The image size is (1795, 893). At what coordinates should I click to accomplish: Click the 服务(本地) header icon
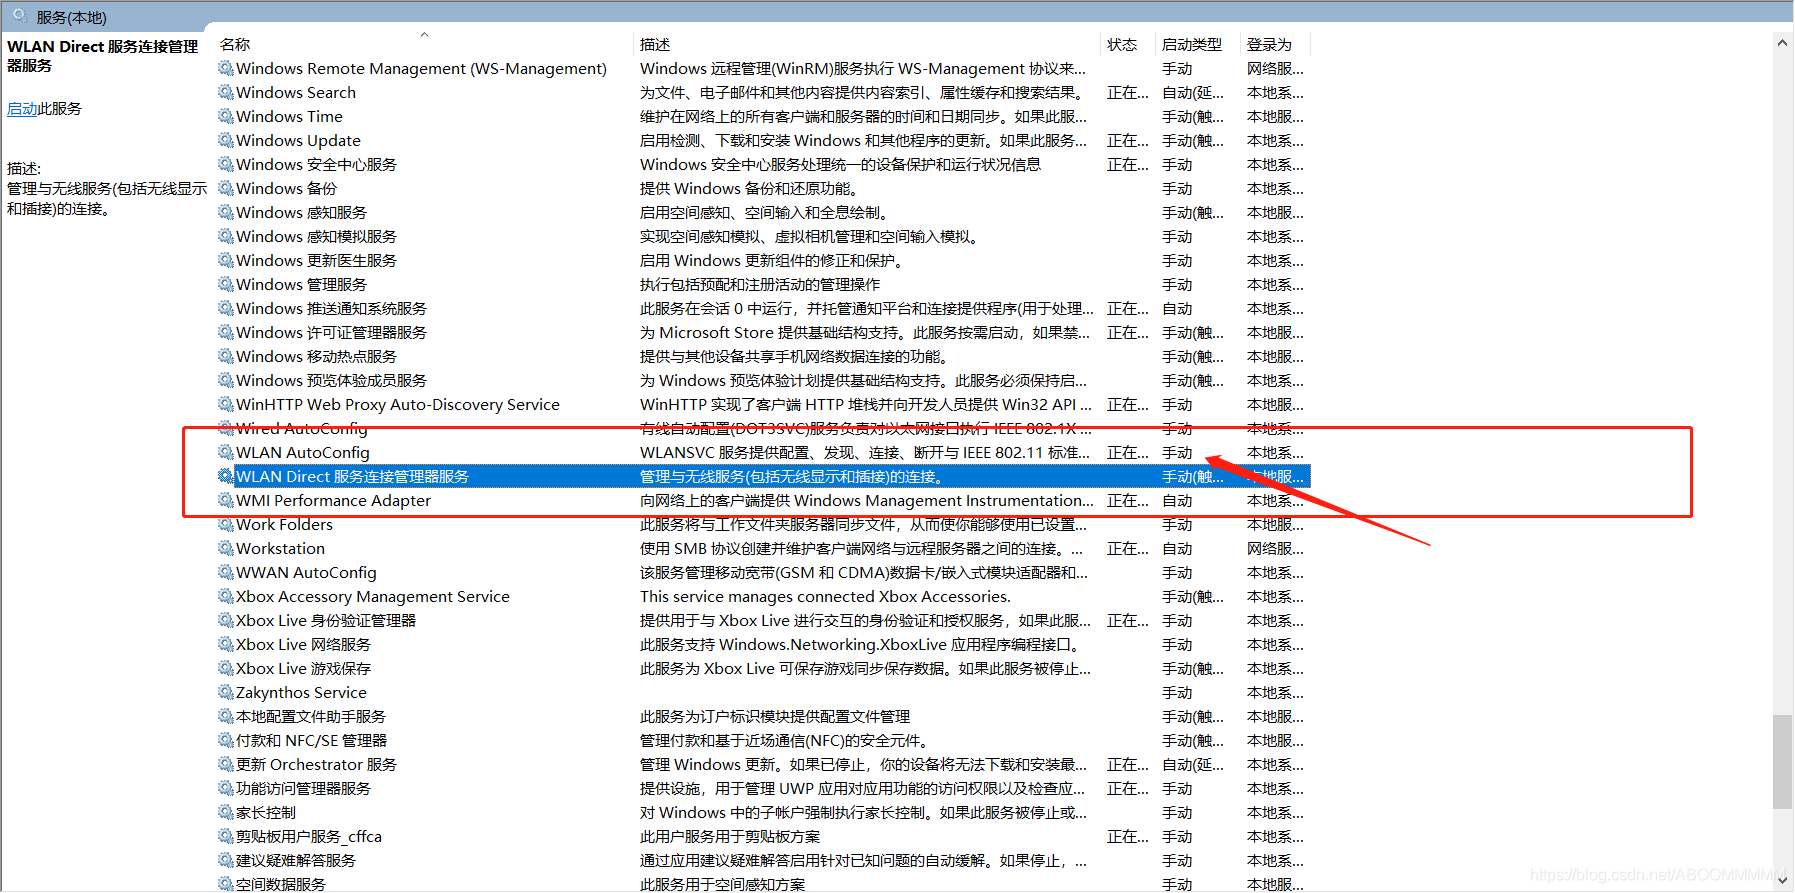(20, 16)
